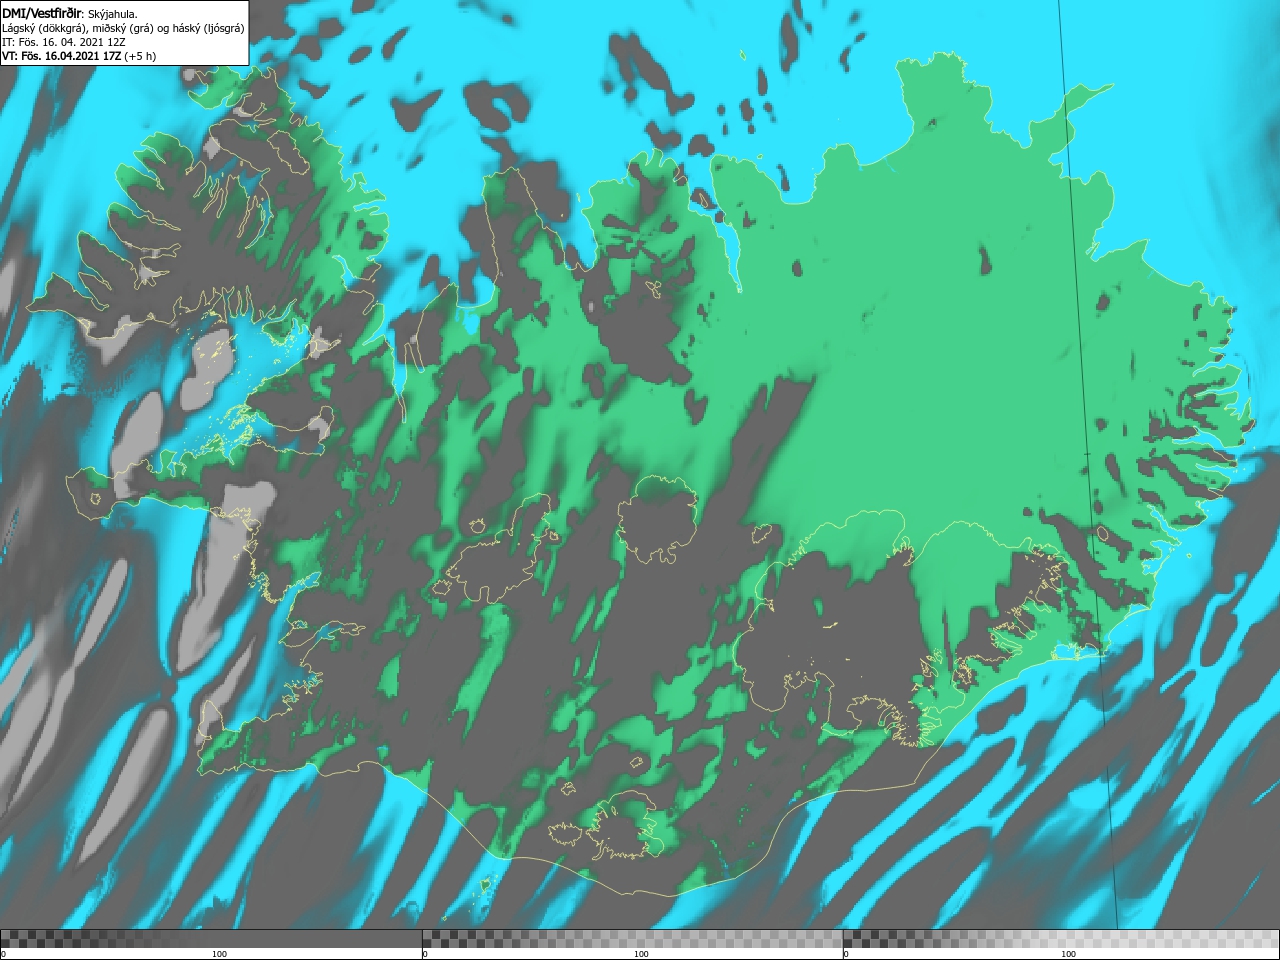Viewport: 1280px width, 960px height.
Task: Click the "IT: Fös. 16. 04. 2021 12Z" line
Action: pos(63,42)
